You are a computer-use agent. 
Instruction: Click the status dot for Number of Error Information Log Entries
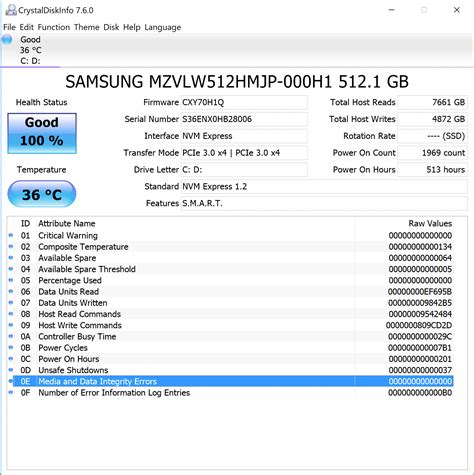coord(11,393)
